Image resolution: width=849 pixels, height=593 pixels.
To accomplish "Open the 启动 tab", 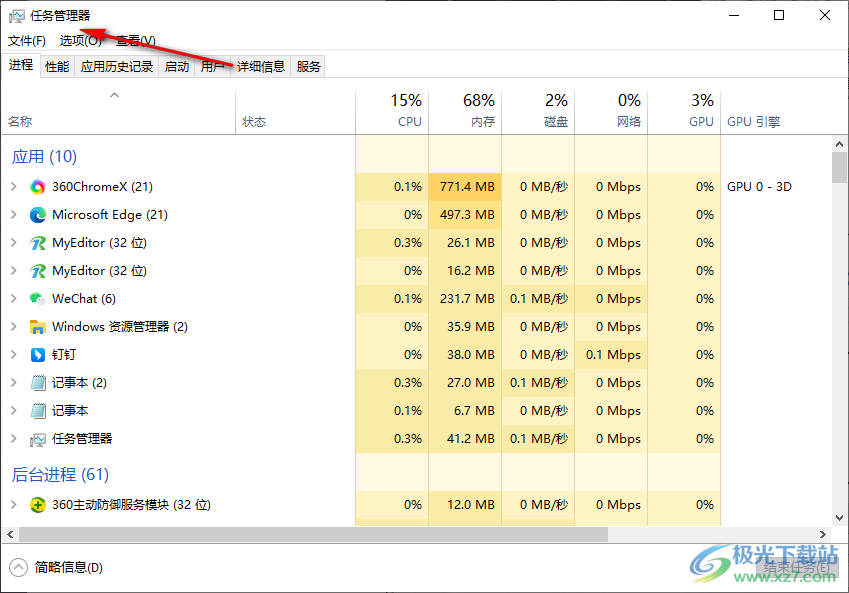I will pos(177,67).
